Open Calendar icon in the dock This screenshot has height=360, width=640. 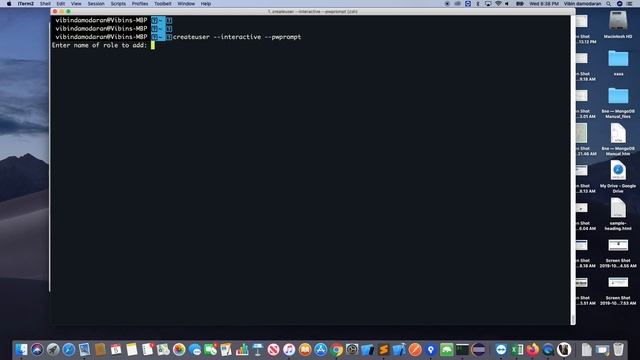coord(116,349)
